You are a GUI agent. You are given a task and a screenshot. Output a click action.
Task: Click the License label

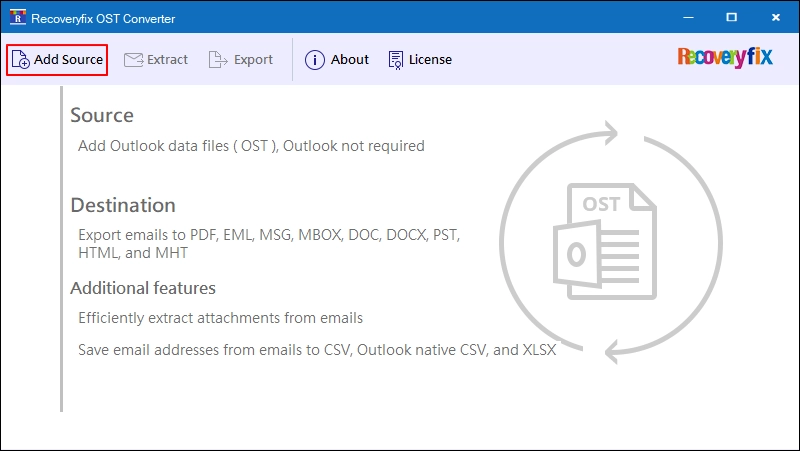pyautogui.click(x=430, y=60)
